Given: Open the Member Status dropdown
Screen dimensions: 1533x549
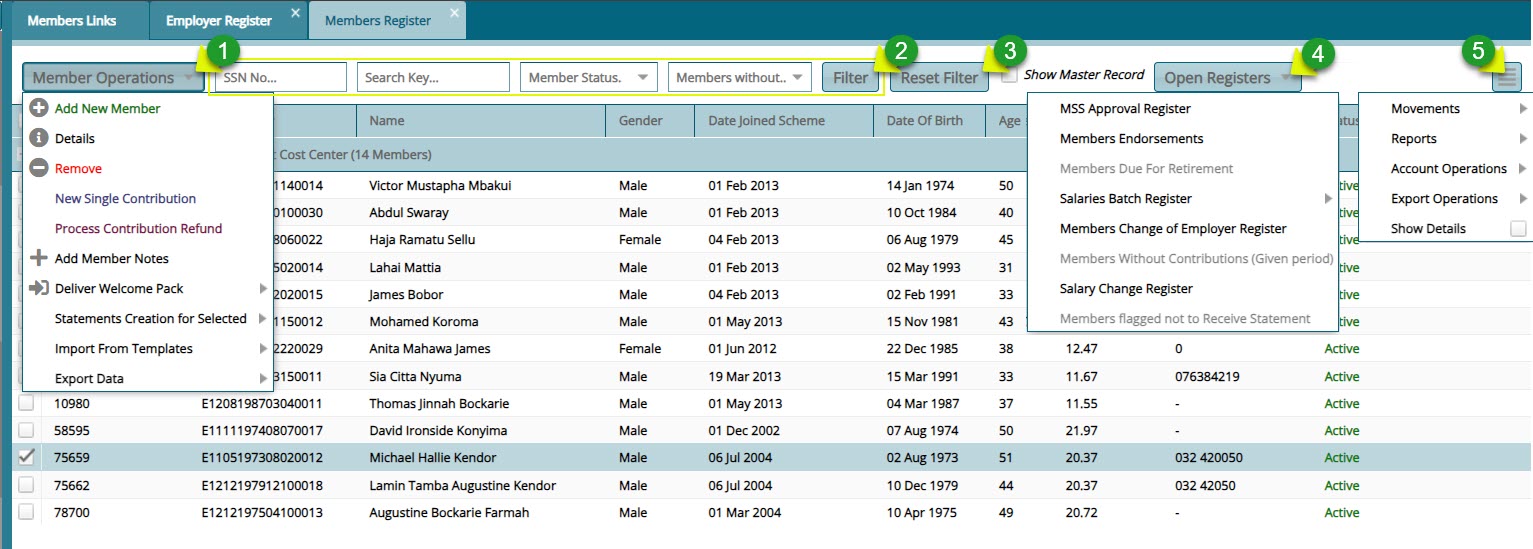Looking at the screenshot, I should (x=588, y=78).
